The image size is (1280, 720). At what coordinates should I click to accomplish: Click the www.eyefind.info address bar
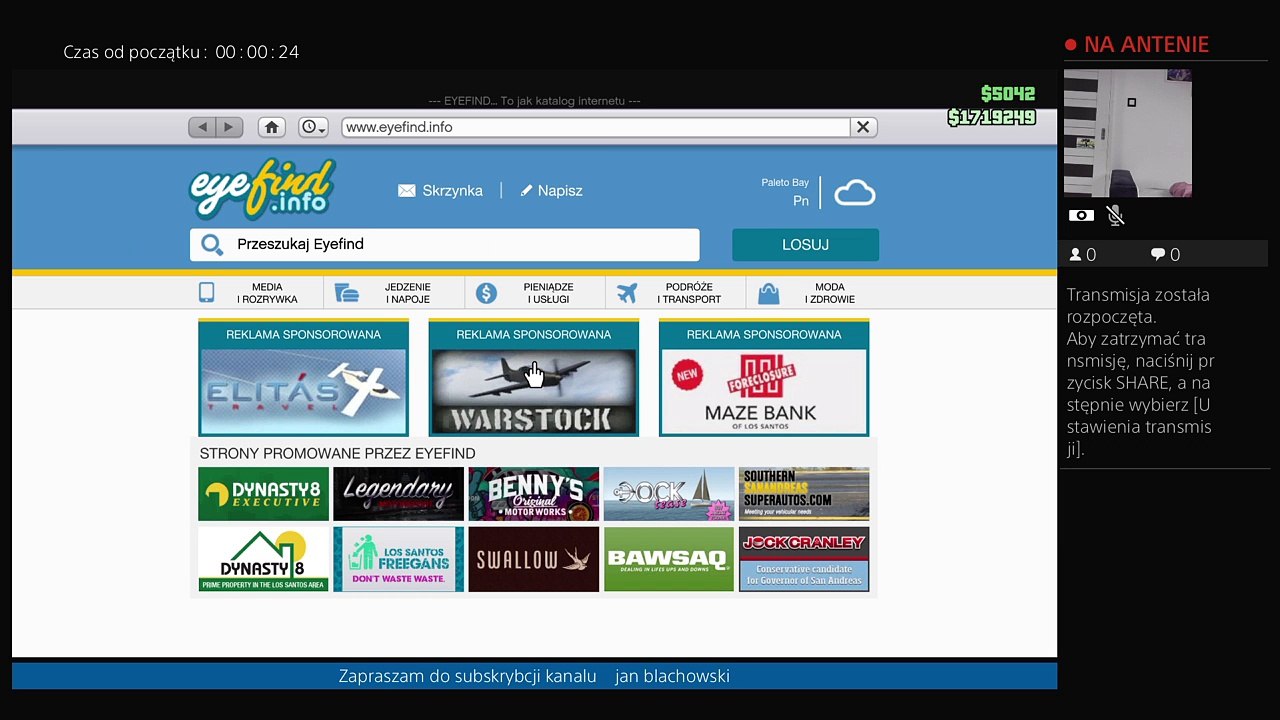pyautogui.click(x=596, y=127)
